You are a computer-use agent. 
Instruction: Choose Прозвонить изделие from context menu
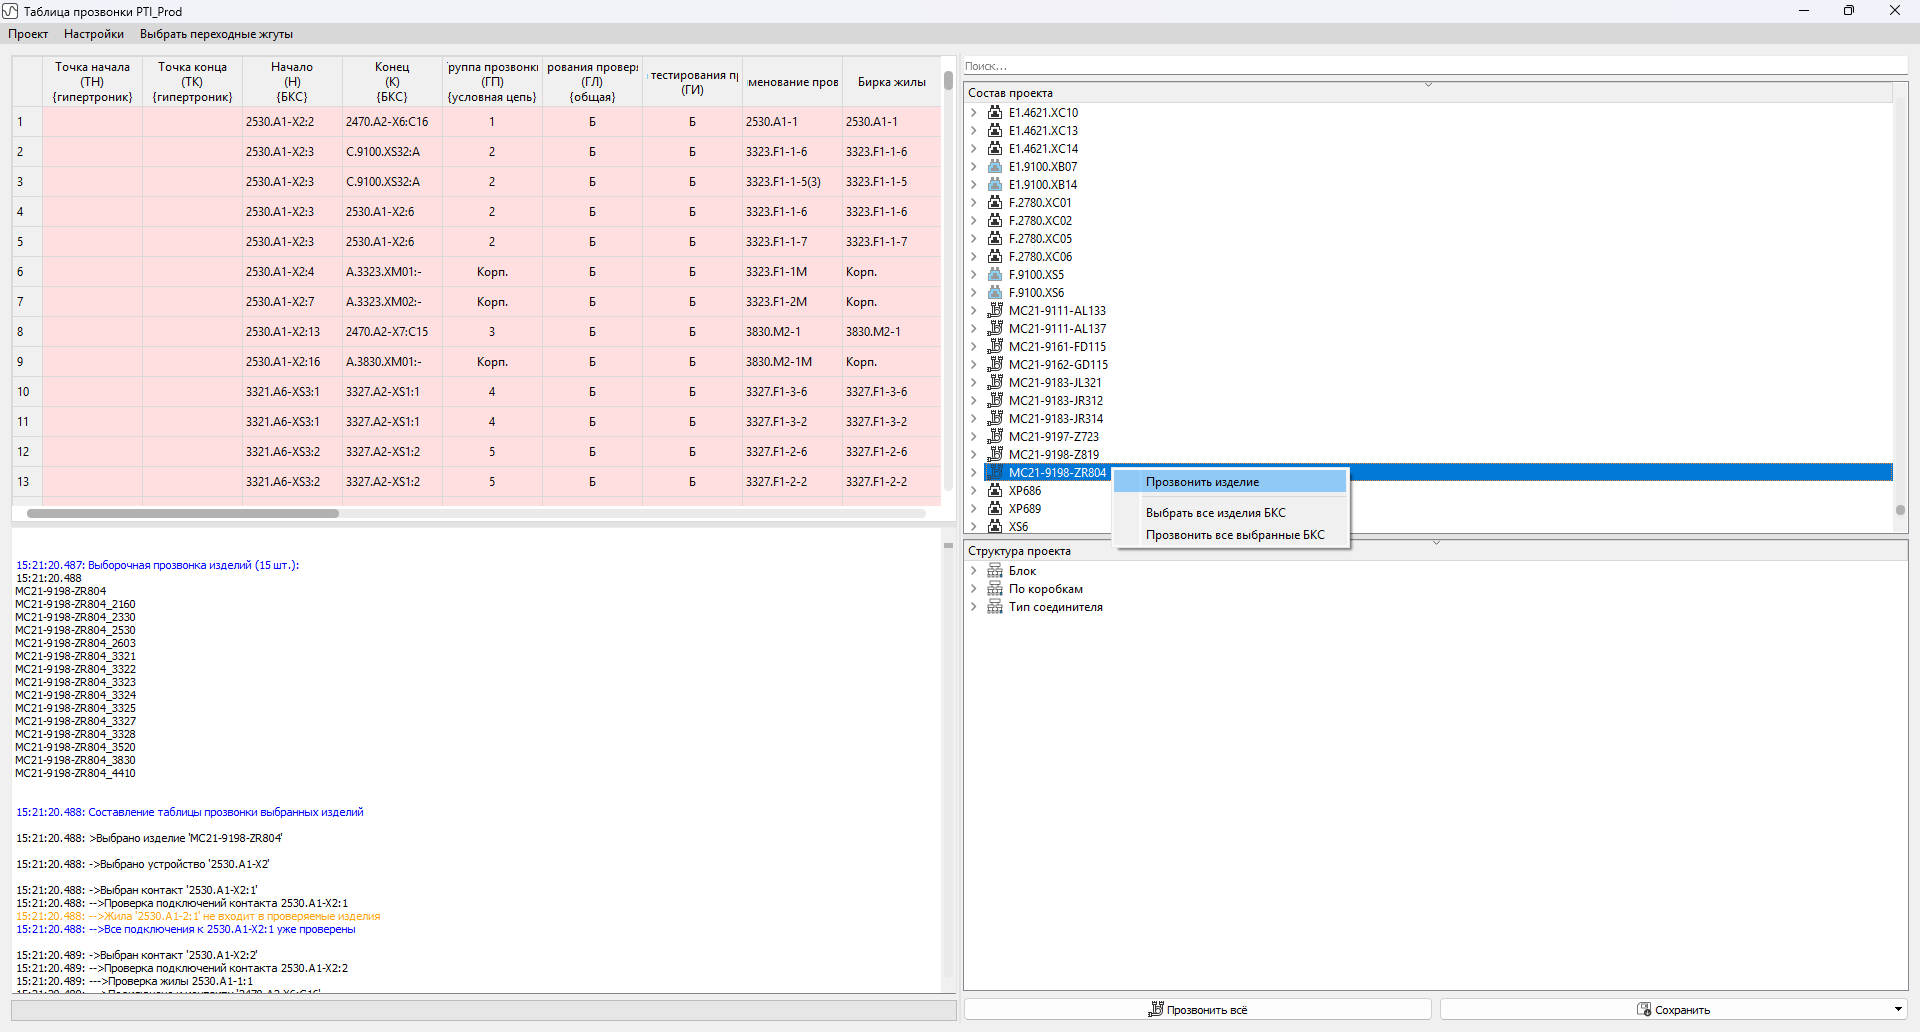1202,482
